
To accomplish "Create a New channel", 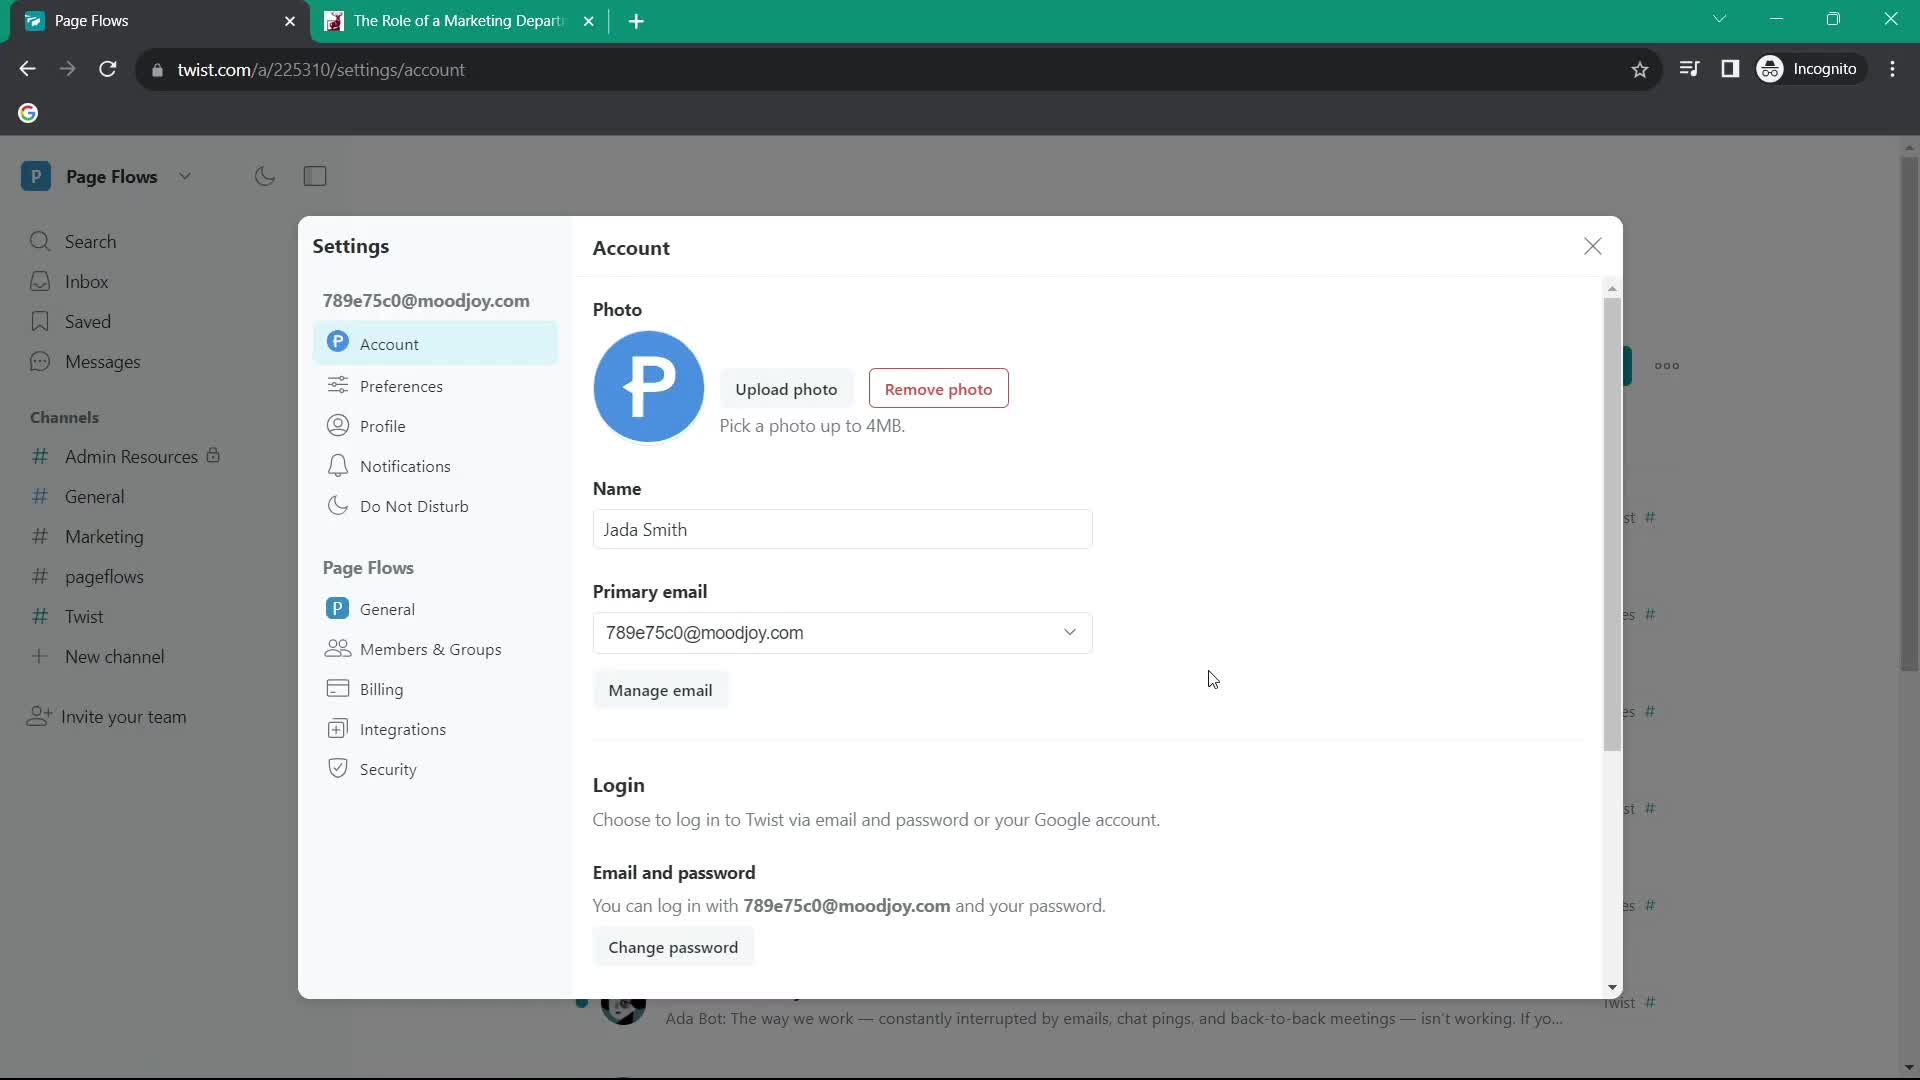I will tap(97, 656).
